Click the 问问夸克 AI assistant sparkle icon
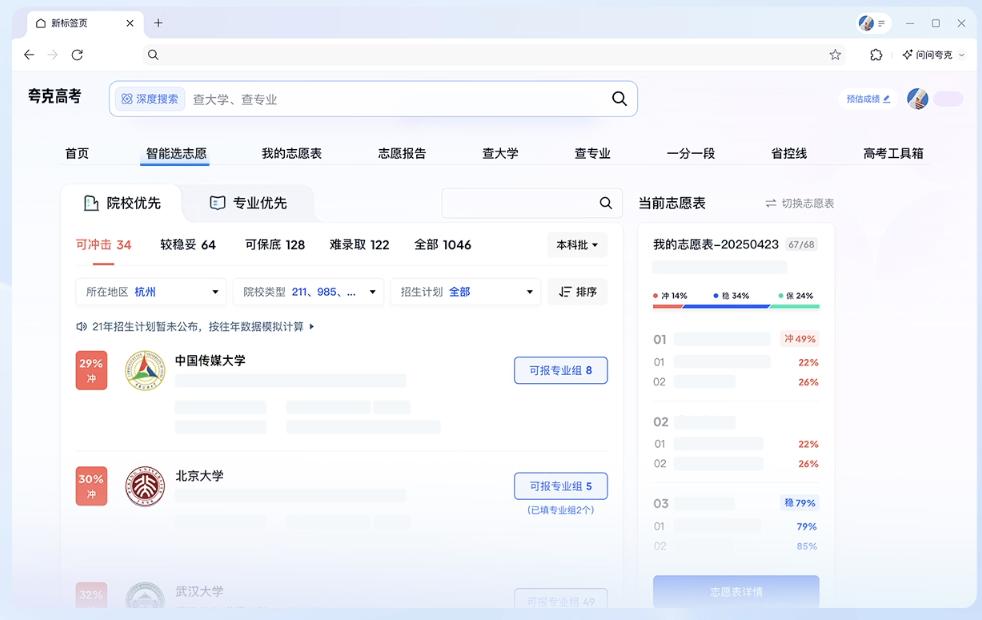Screen dimensions: 982x620 coord(907,55)
